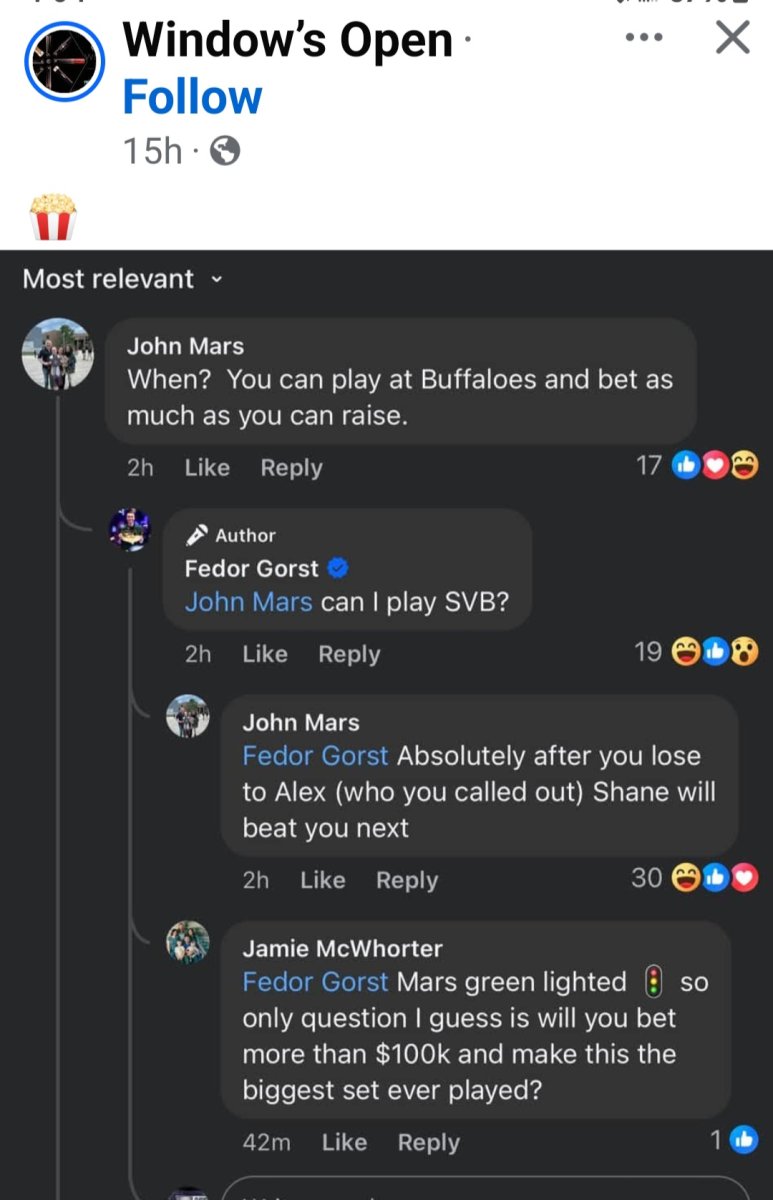Expand the Most relevant sort dropdown
The height and width of the screenshot is (1200, 773).
point(122,279)
